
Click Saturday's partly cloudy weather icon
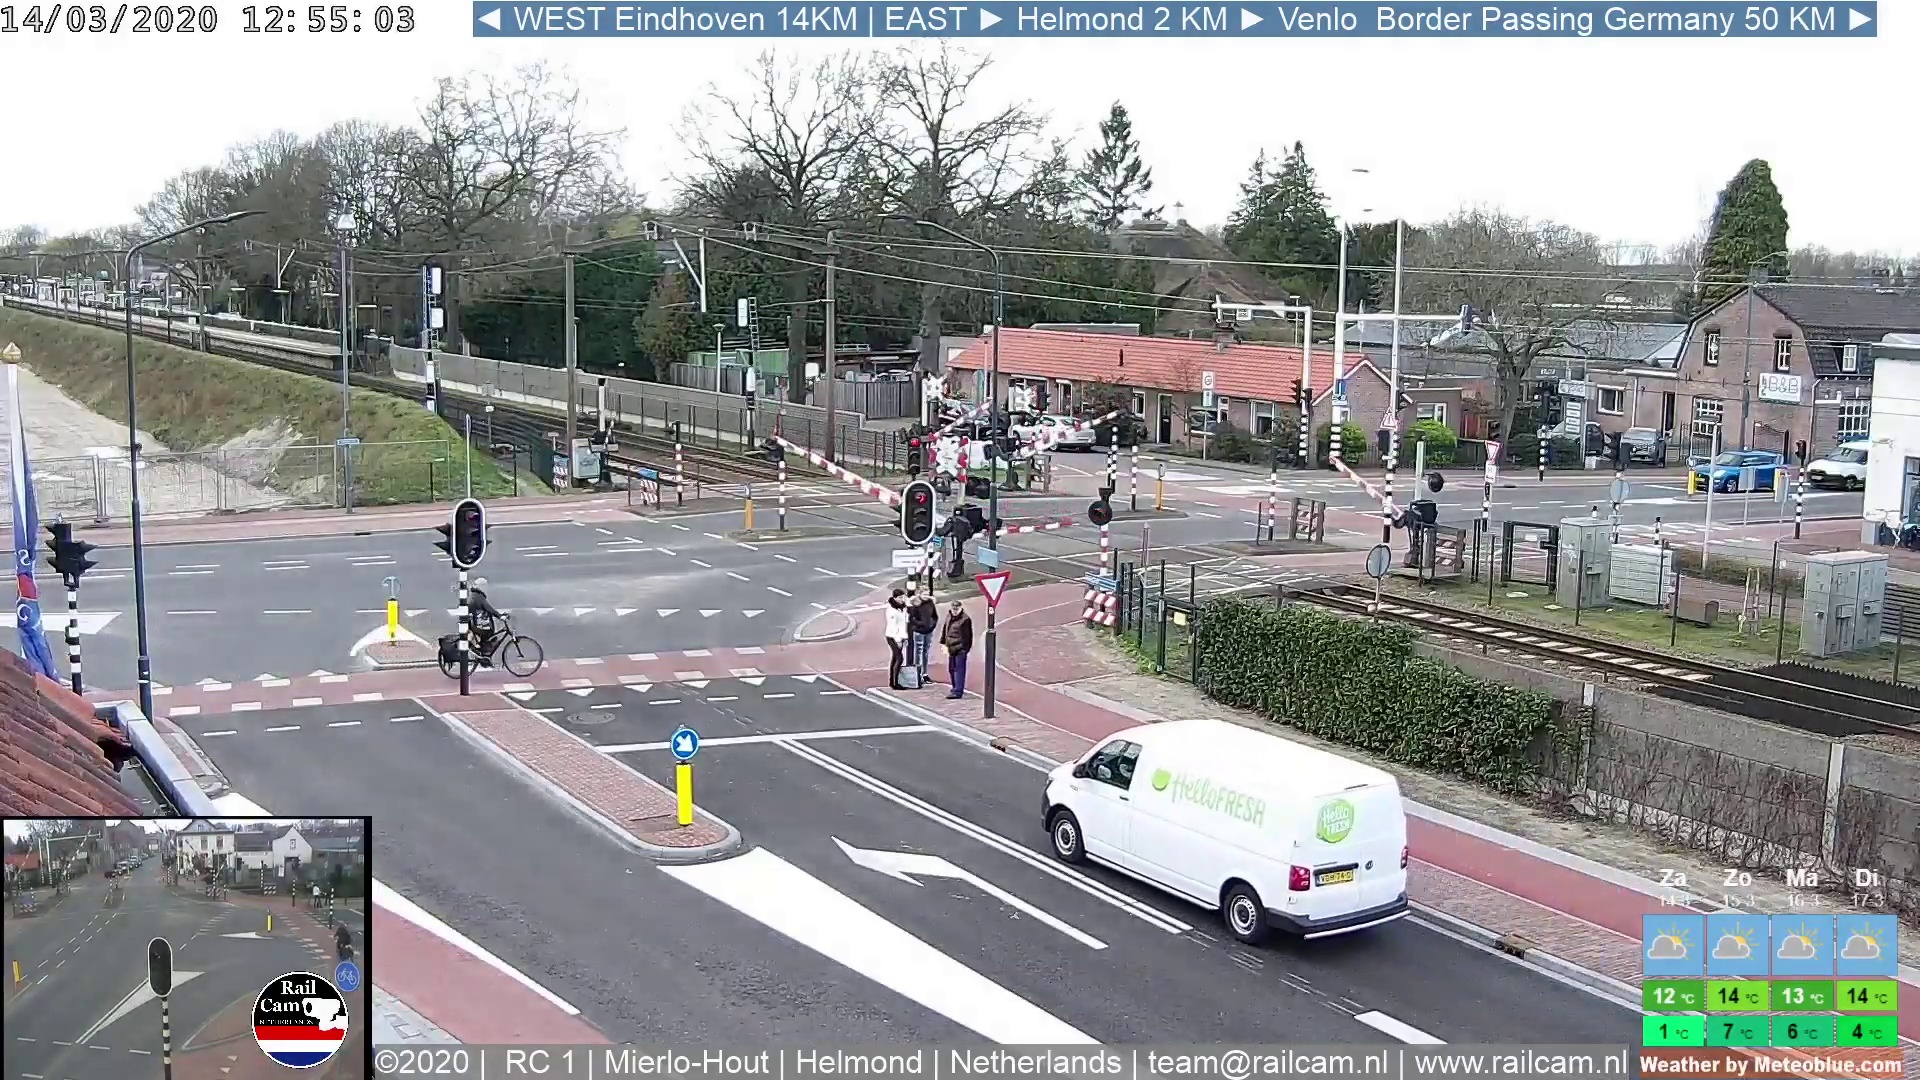pyautogui.click(x=1672, y=945)
